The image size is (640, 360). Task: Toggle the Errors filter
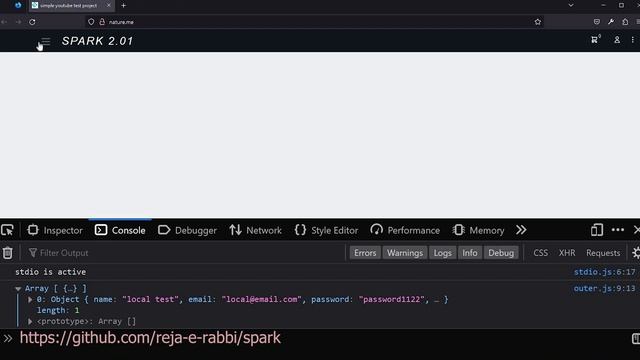click(365, 253)
